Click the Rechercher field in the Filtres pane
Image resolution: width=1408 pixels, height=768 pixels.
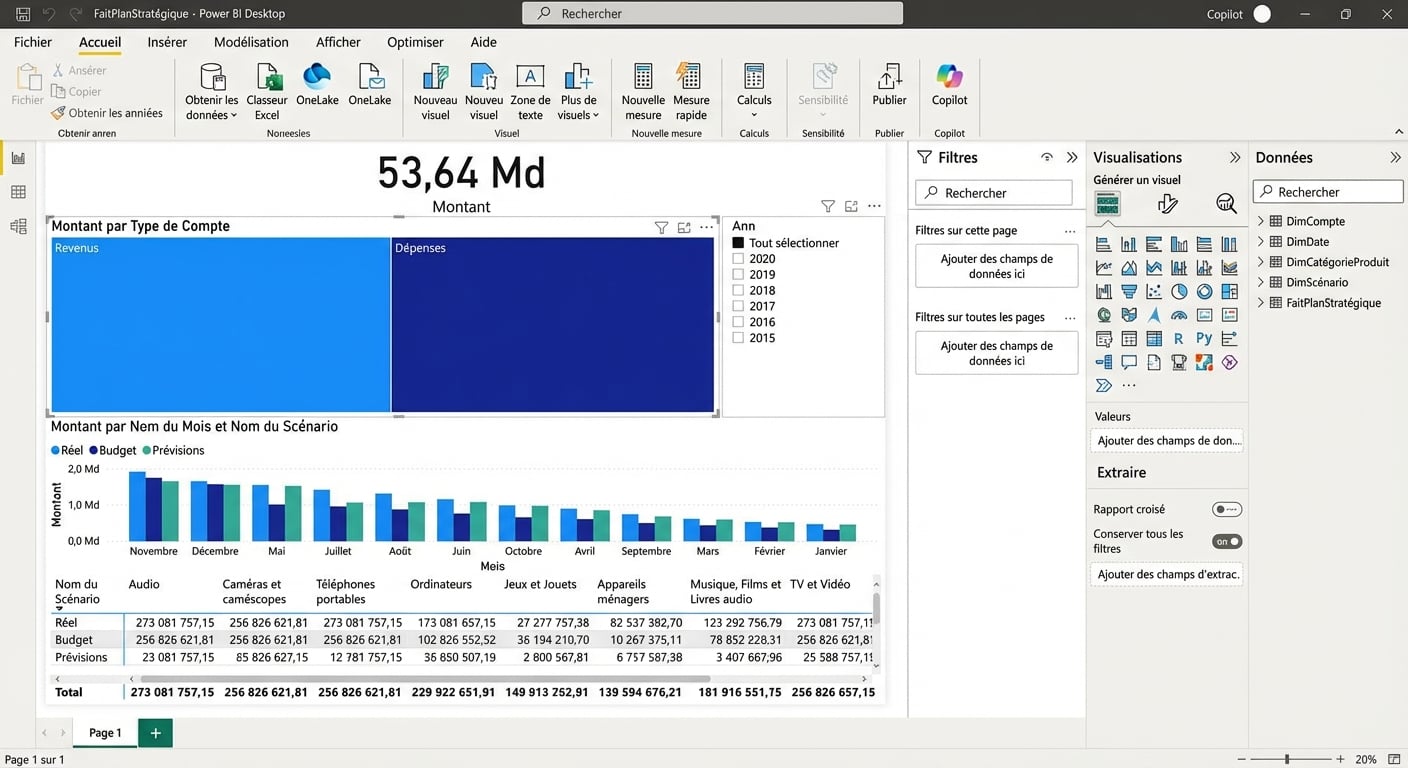tap(993, 192)
